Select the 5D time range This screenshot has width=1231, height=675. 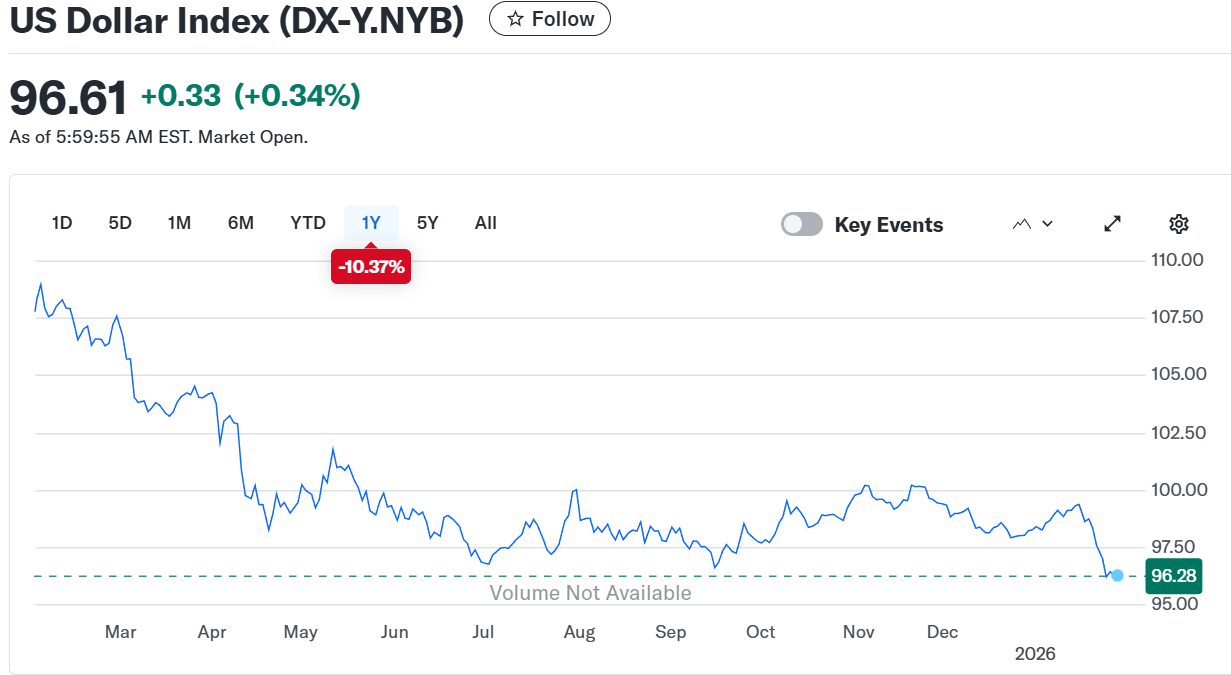tap(120, 223)
